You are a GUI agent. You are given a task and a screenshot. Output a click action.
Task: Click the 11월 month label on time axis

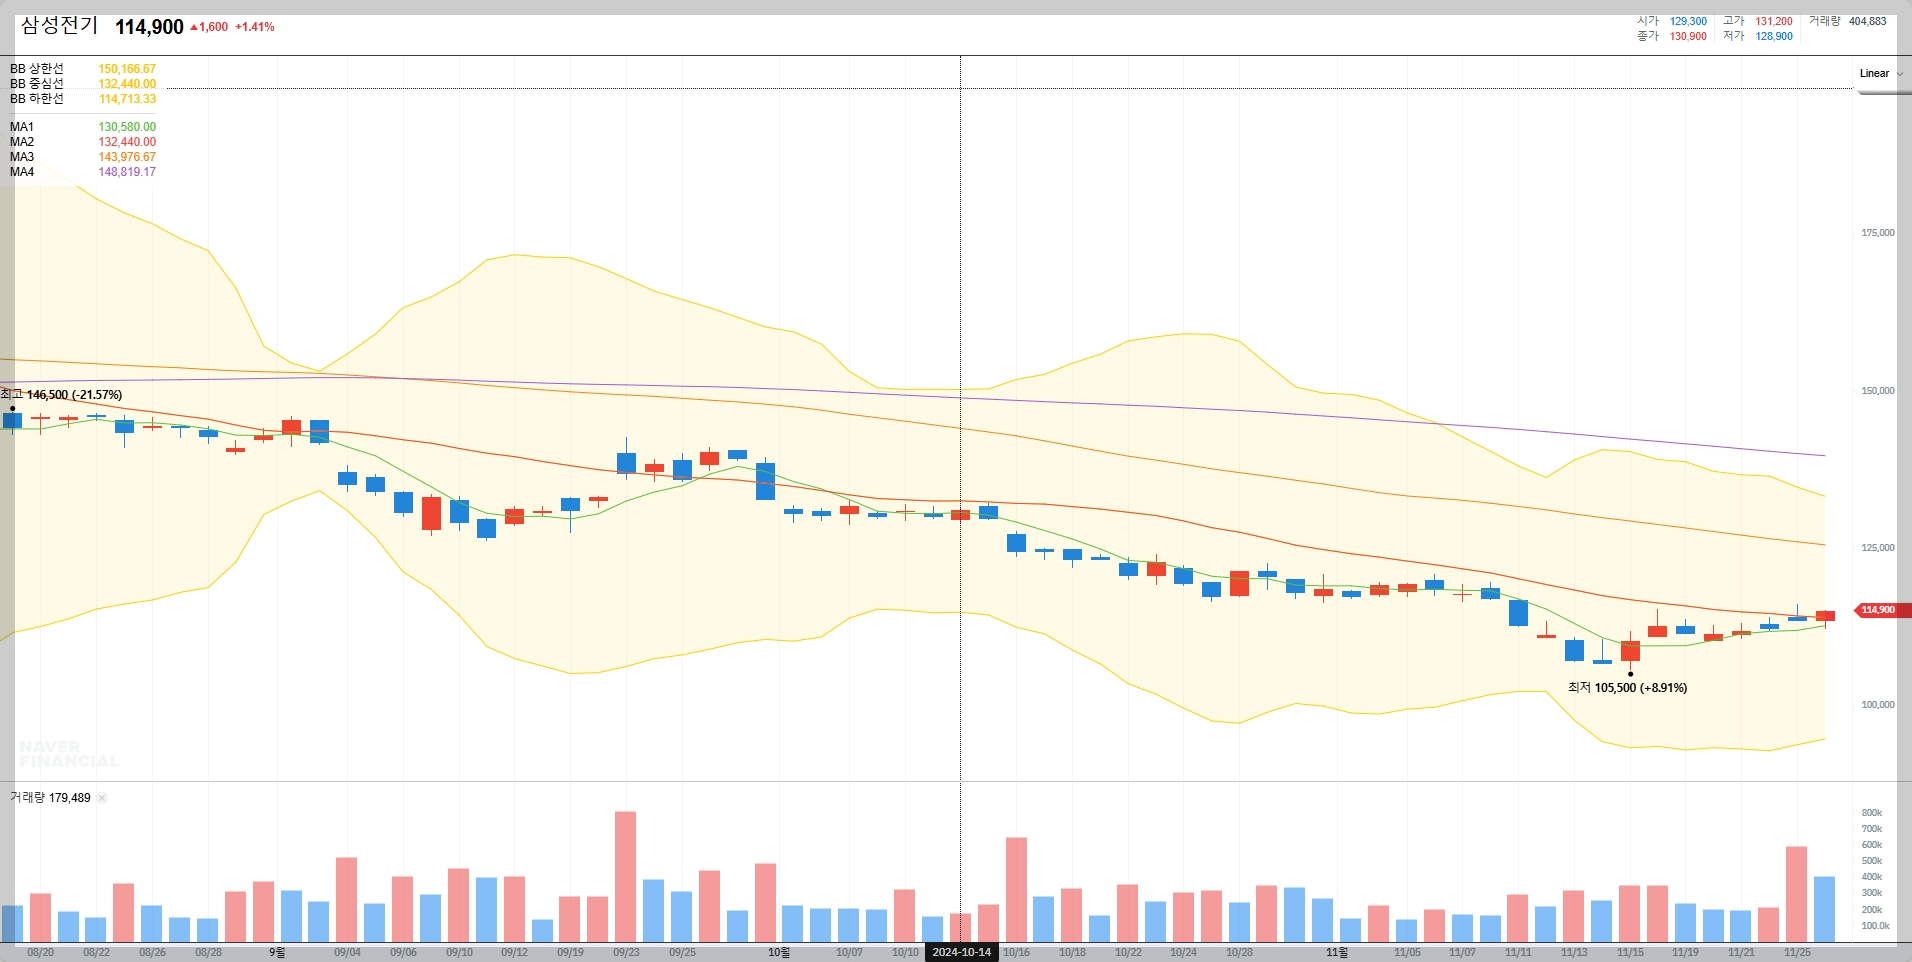(x=1336, y=952)
